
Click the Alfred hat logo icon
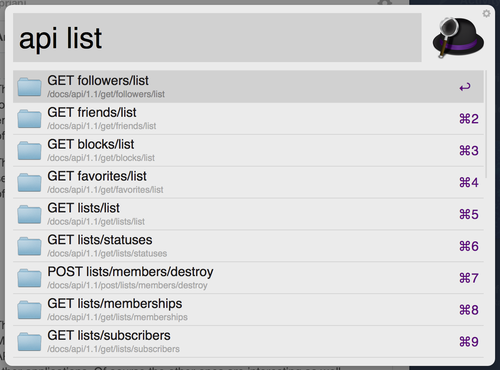pos(458,37)
